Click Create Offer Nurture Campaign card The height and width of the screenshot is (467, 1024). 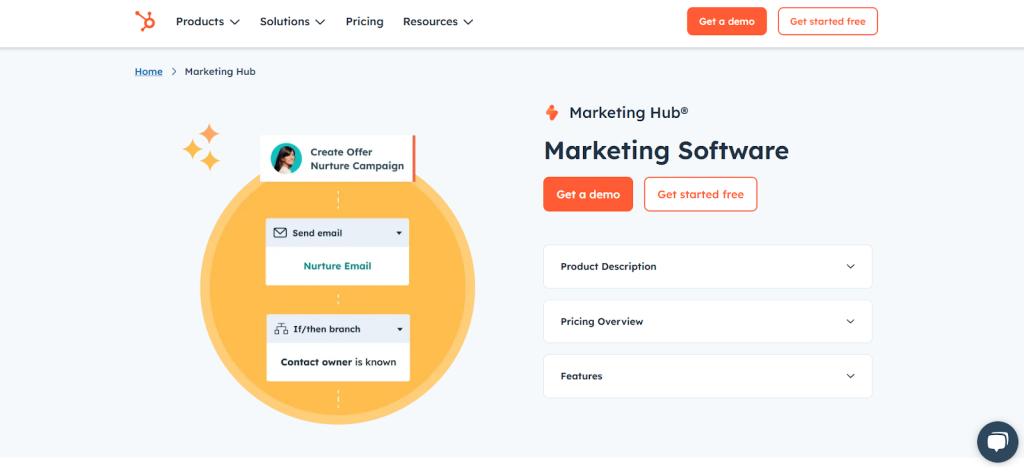(338, 159)
